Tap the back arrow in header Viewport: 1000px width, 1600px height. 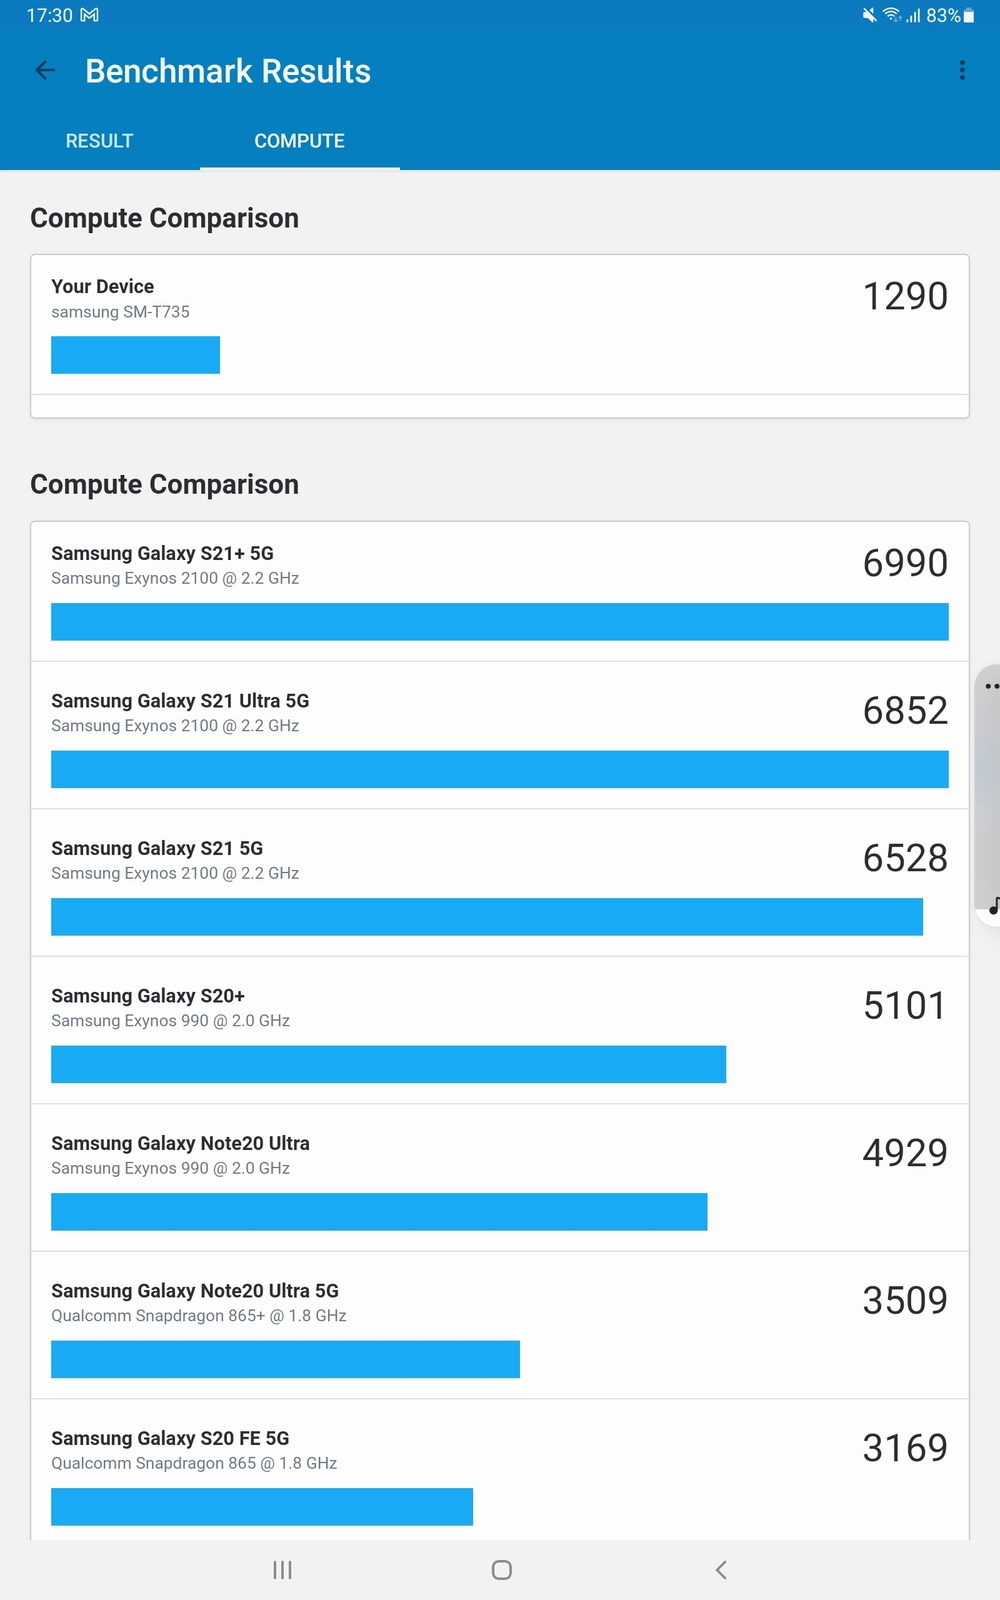45,70
